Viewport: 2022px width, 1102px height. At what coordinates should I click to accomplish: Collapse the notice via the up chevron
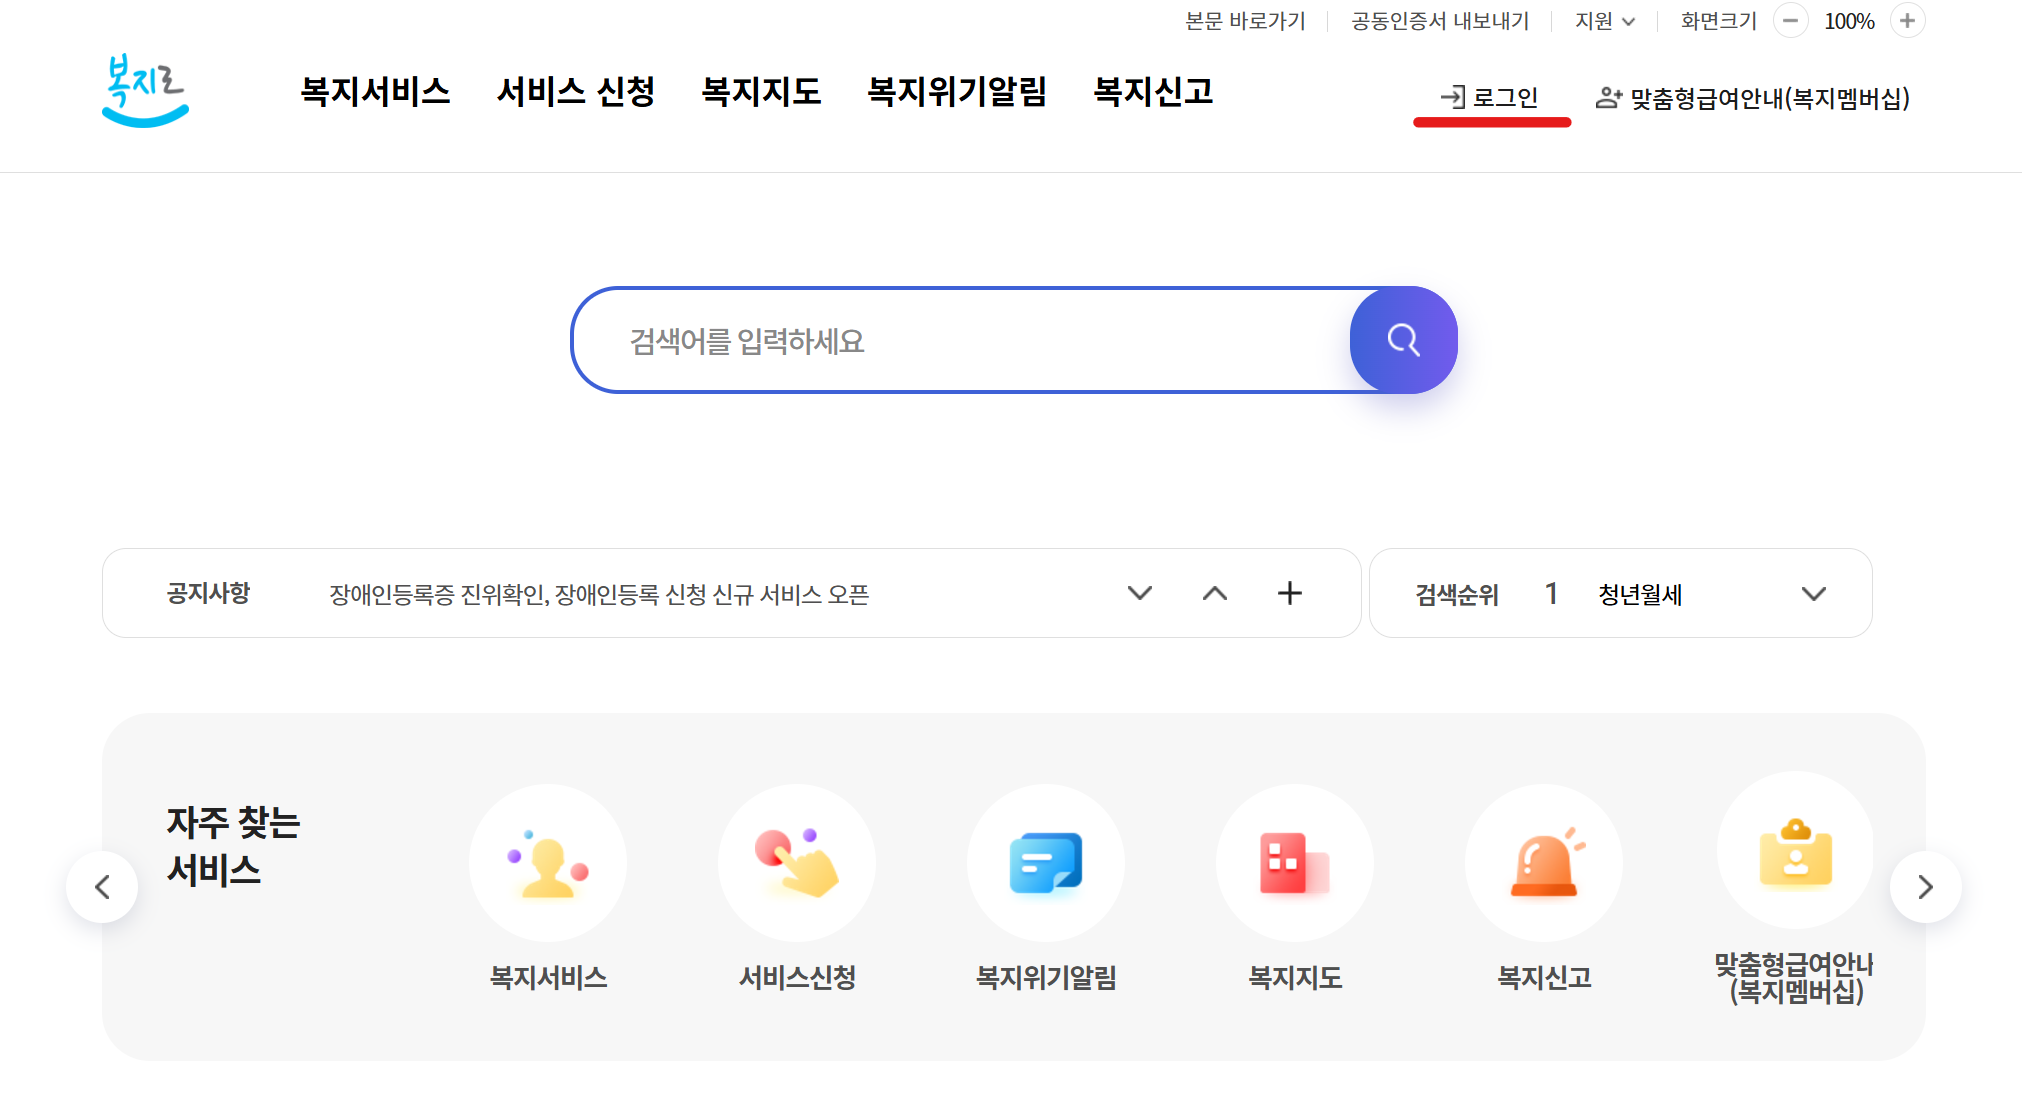coord(1214,593)
